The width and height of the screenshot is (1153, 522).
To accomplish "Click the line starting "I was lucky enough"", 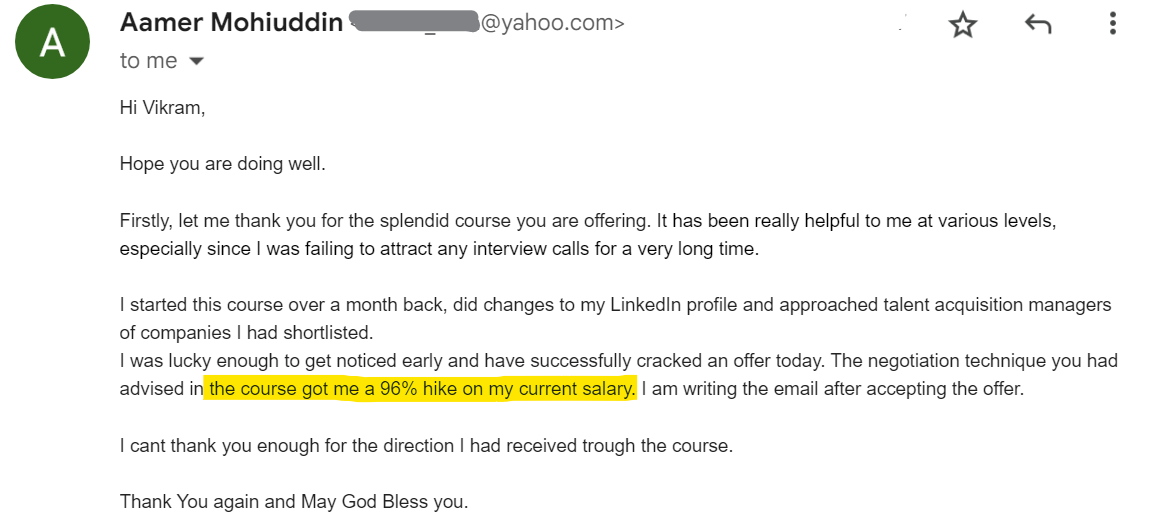I will coord(617,360).
